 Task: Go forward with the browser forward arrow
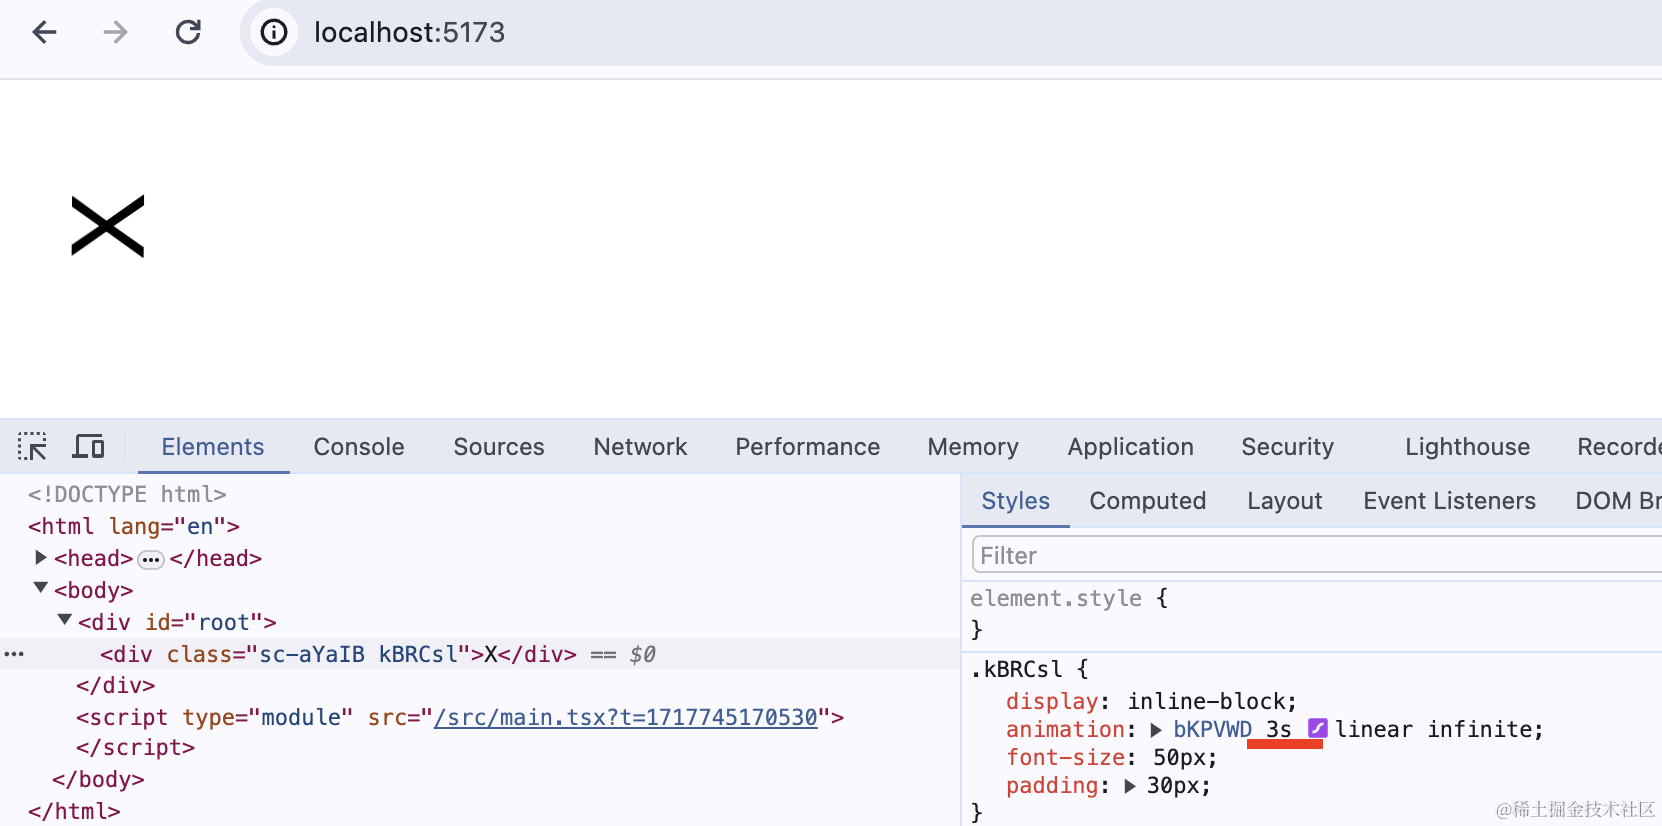coord(116,33)
